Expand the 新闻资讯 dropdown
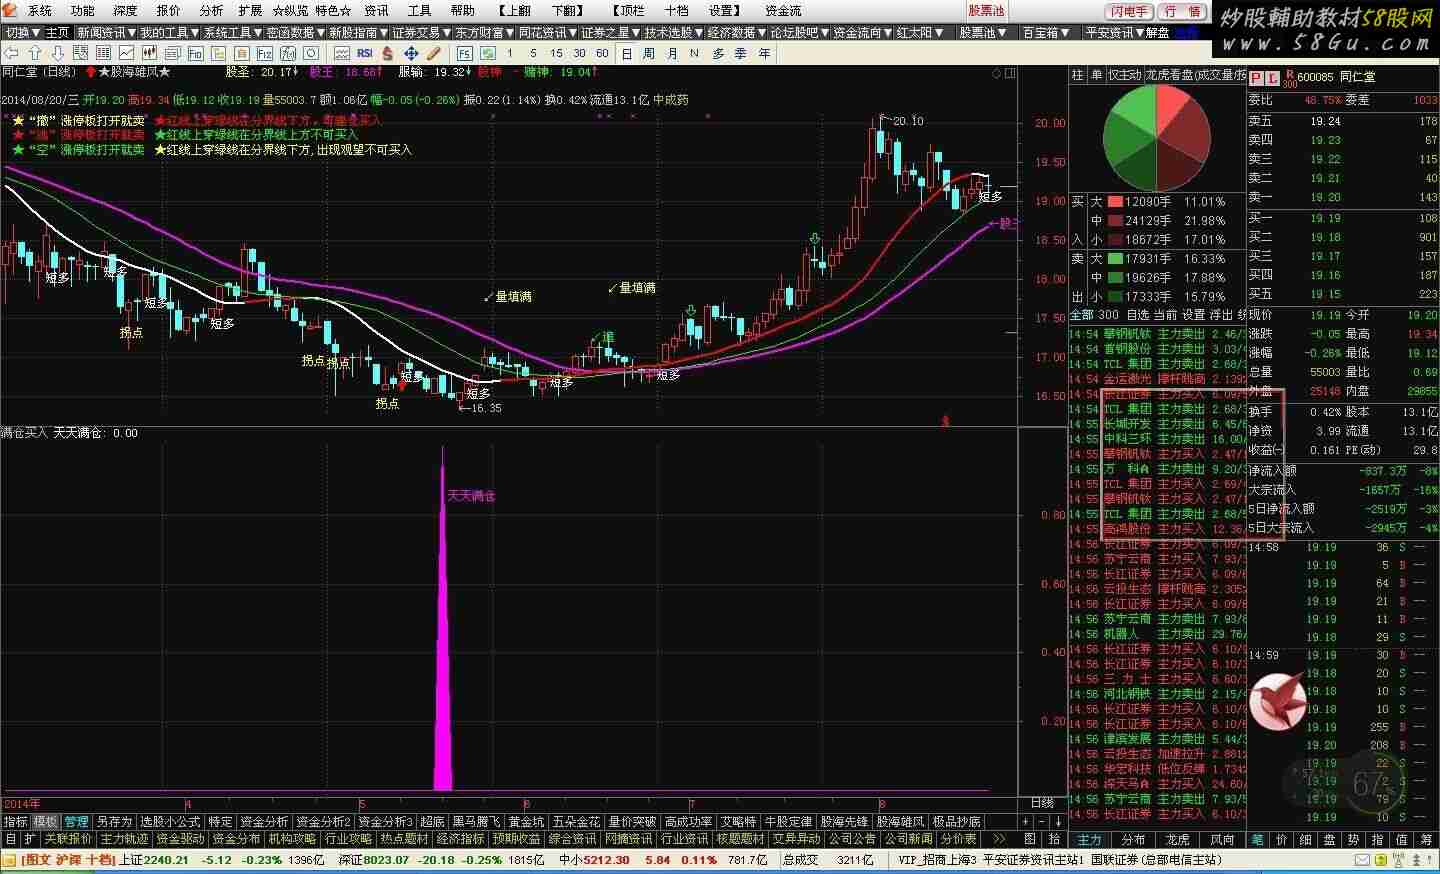Image resolution: width=1440 pixels, height=874 pixels. point(107,33)
